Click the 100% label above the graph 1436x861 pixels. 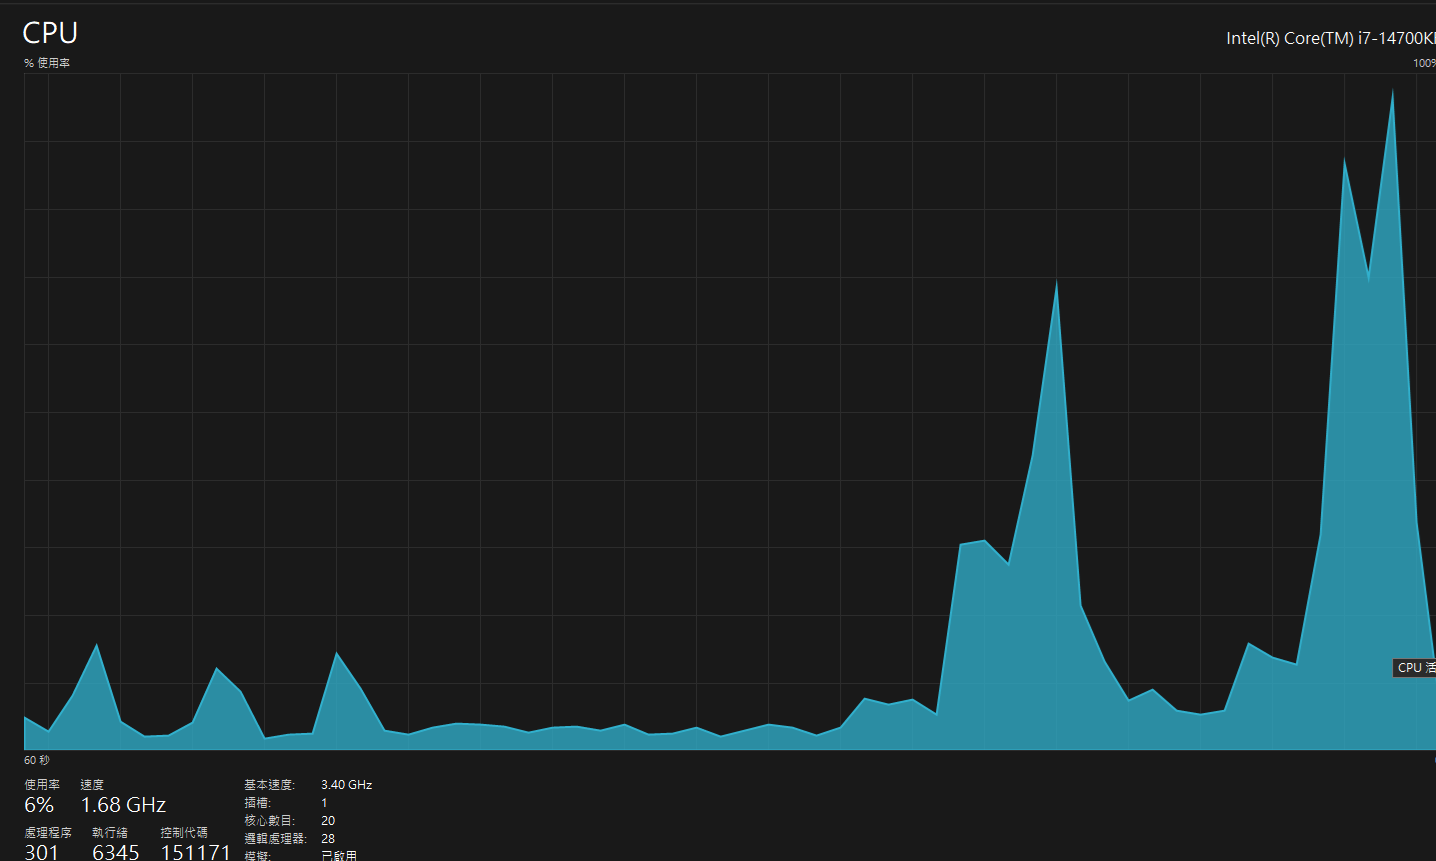tap(1424, 63)
